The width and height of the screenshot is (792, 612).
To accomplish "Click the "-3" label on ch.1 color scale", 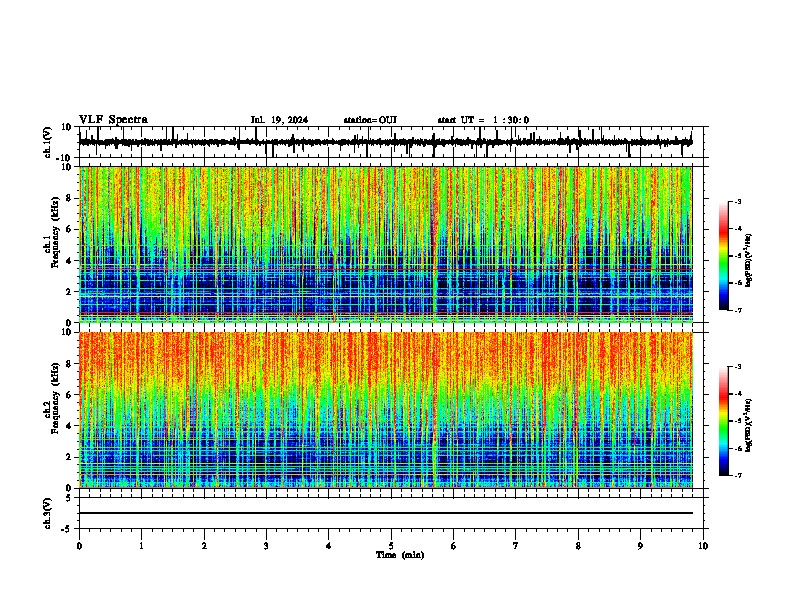I will [737, 201].
